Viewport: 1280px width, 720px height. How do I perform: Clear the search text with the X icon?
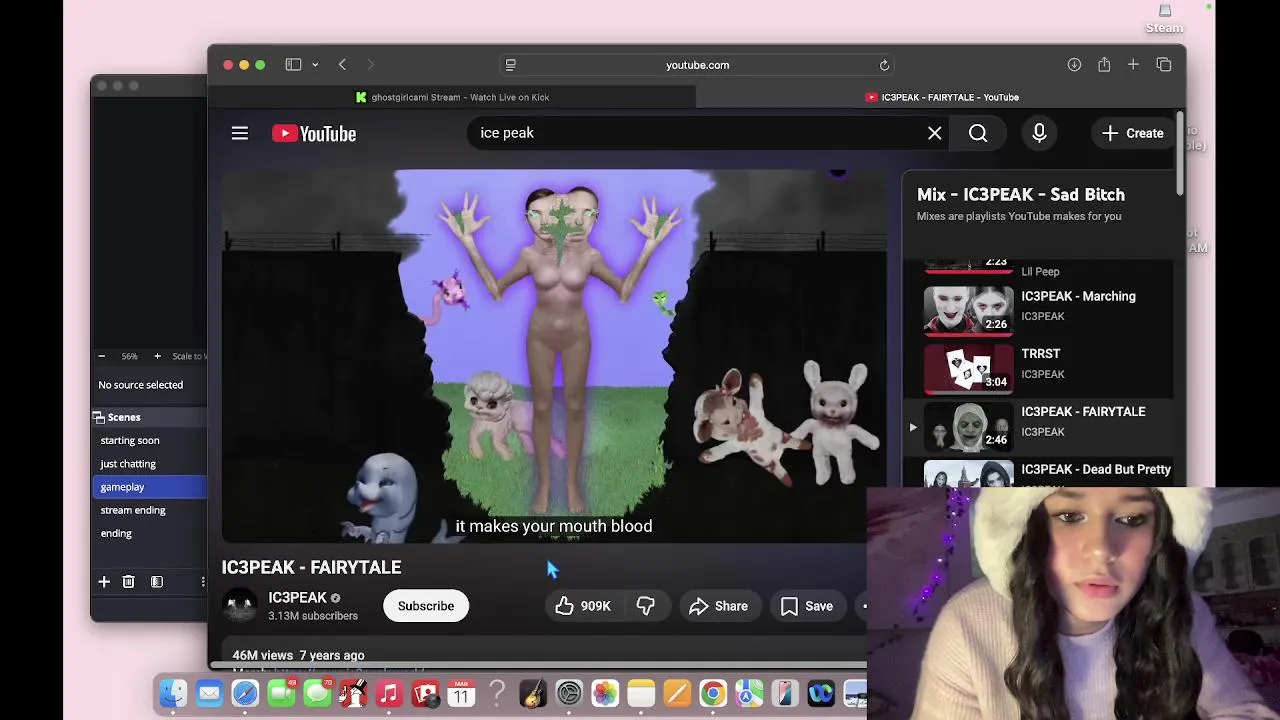click(x=935, y=133)
